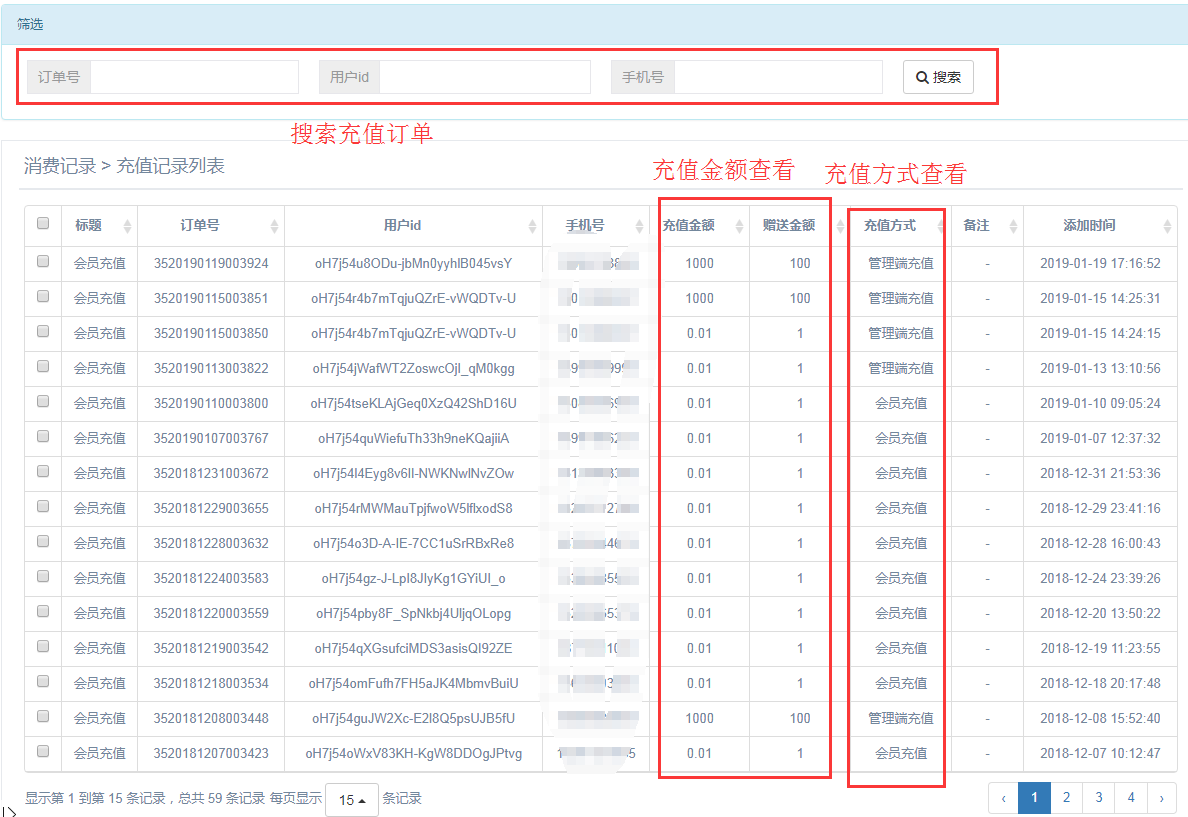Sort by the 用户id column sort arrows
The image size is (1188, 817).
coord(531,226)
